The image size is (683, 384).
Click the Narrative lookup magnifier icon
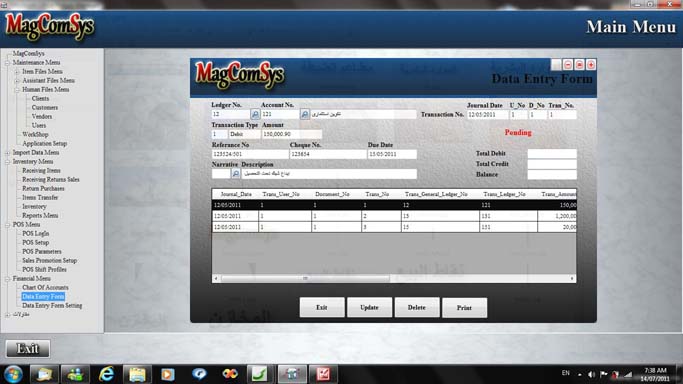point(236,173)
